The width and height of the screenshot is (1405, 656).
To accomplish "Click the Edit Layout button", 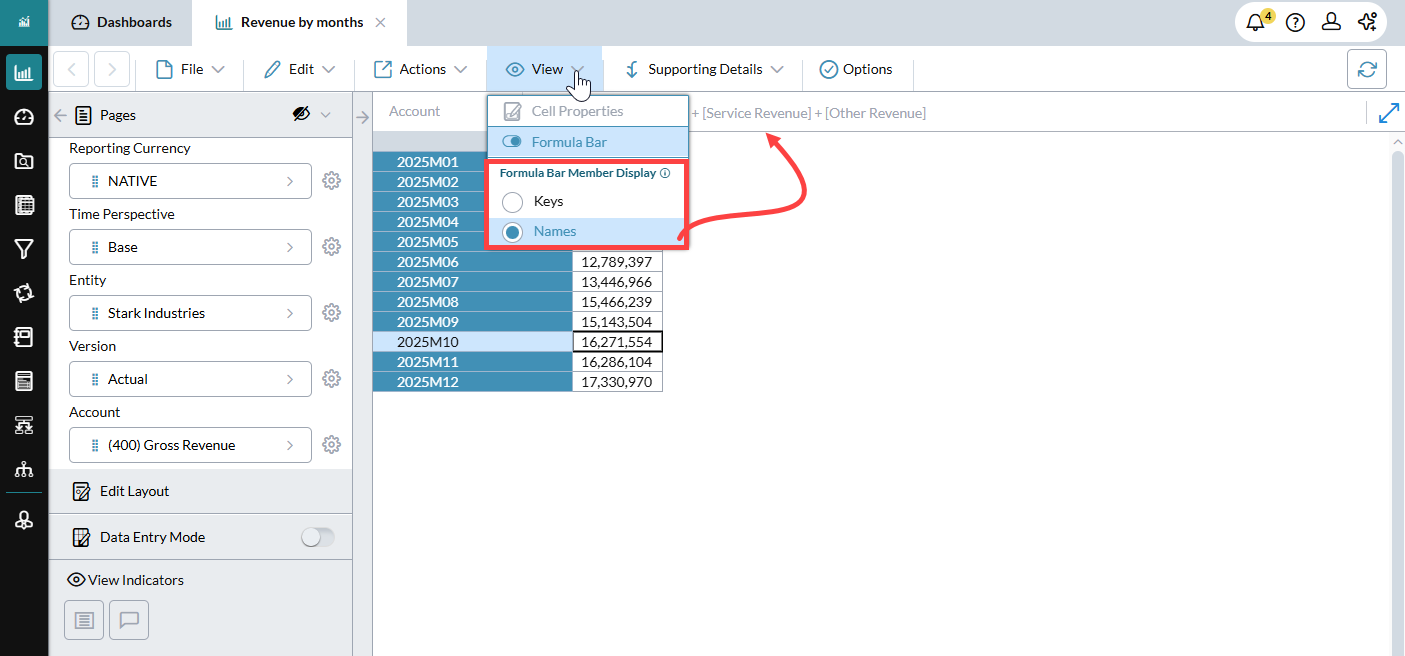I will [x=134, y=491].
